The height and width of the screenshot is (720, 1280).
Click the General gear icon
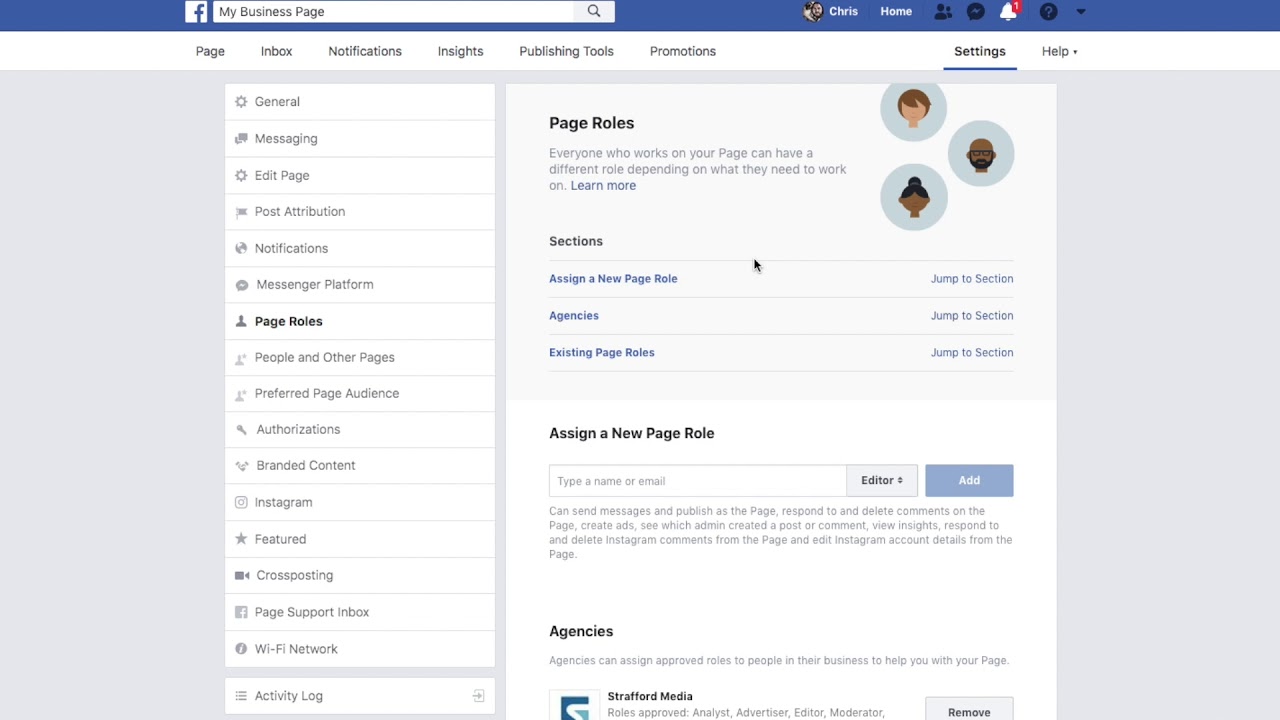click(x=241, y=102)
